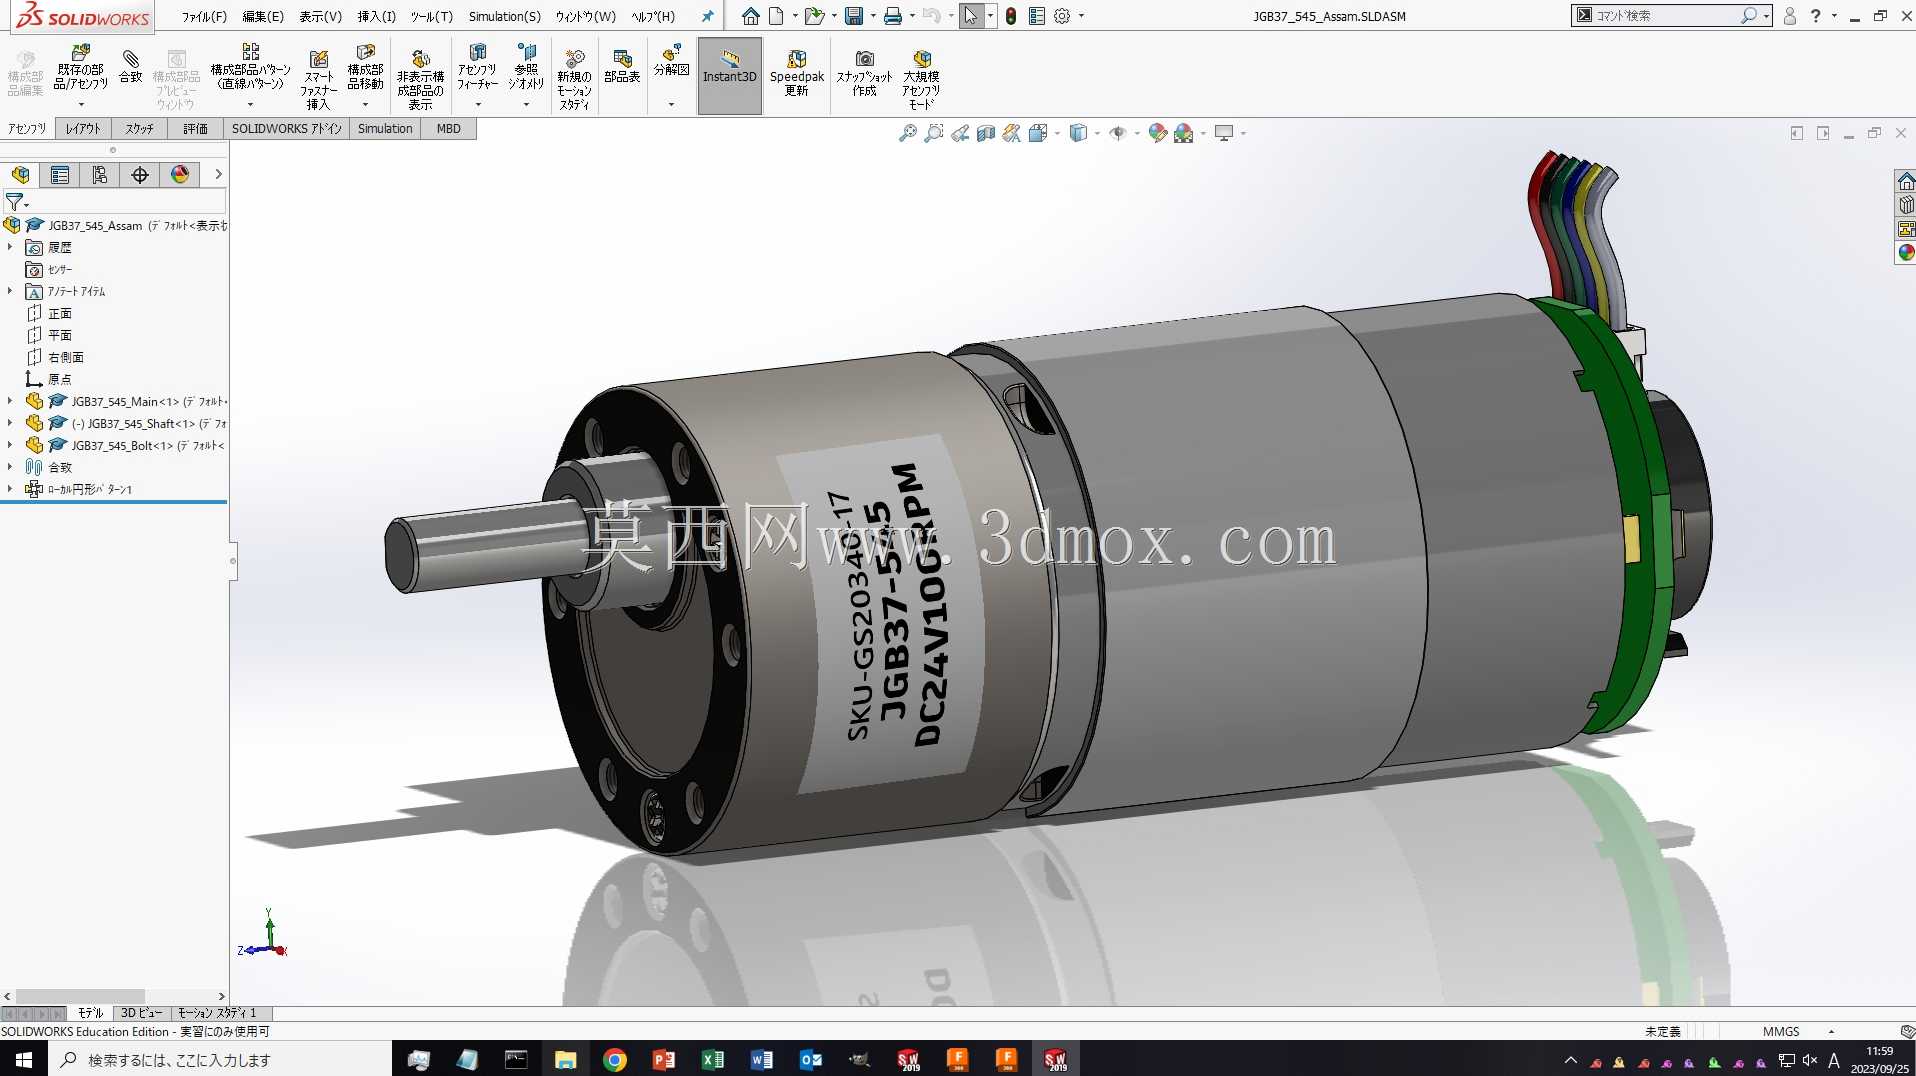The width and height of the screenshot is (1916, 1076).
Task: Toggle the Select cursor tool
Action: click(970, 16)
